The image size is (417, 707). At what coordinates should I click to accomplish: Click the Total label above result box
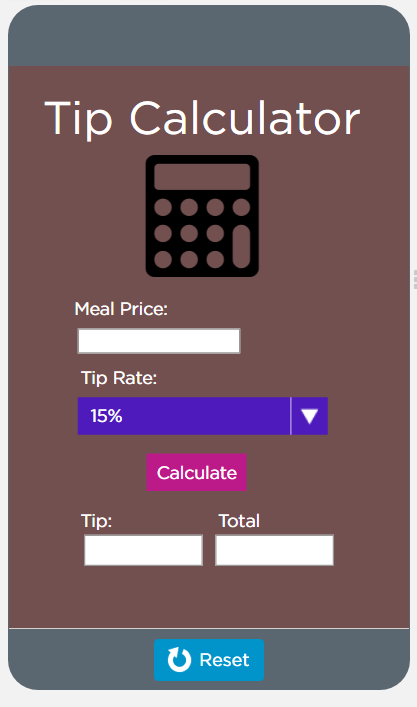tap(239, 521)
